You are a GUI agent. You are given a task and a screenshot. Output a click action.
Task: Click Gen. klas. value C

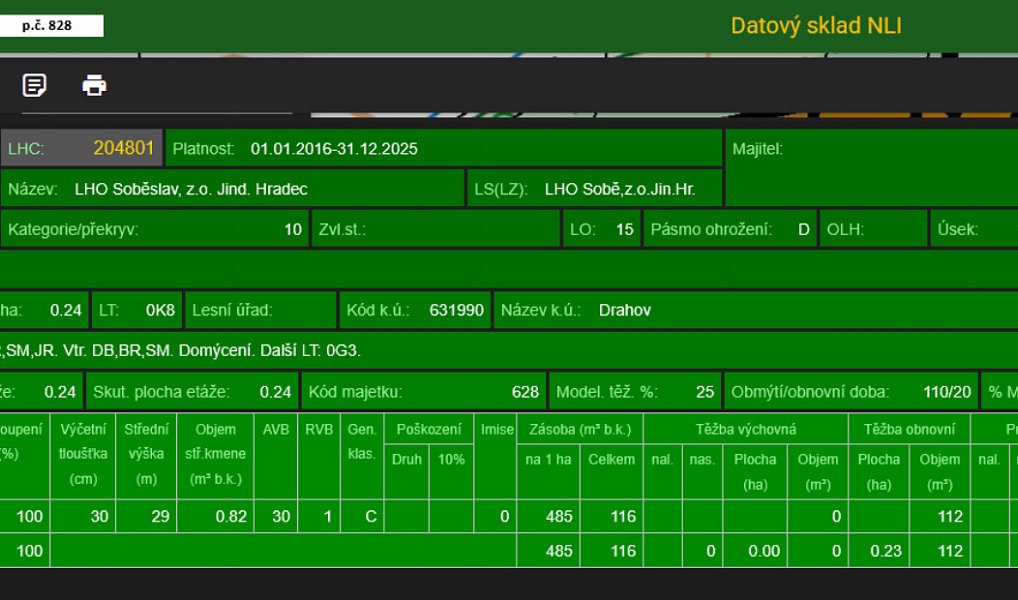pyautogui.click(x=371, y=516)
